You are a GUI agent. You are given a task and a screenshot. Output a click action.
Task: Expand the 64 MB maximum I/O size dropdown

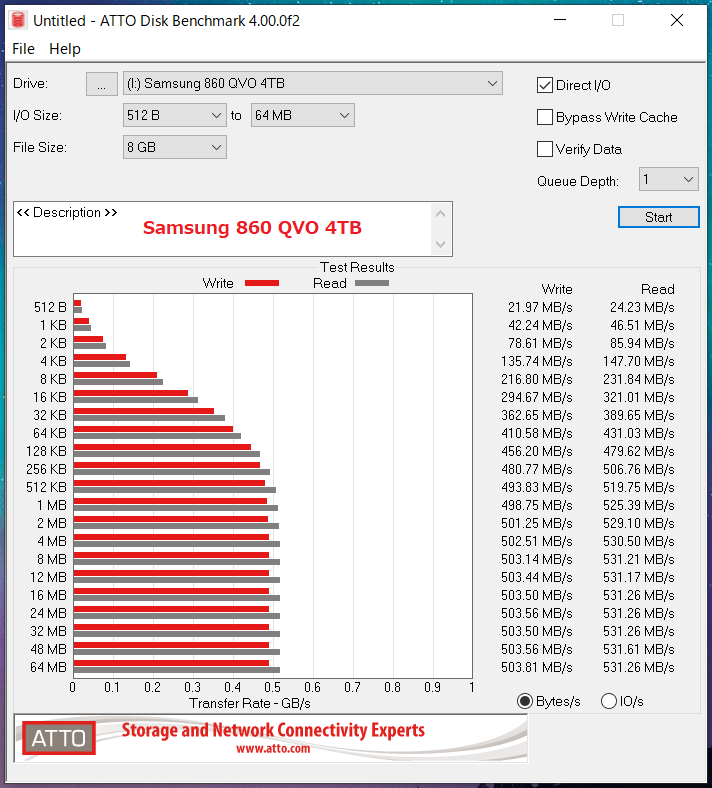[x=303, y=115]
